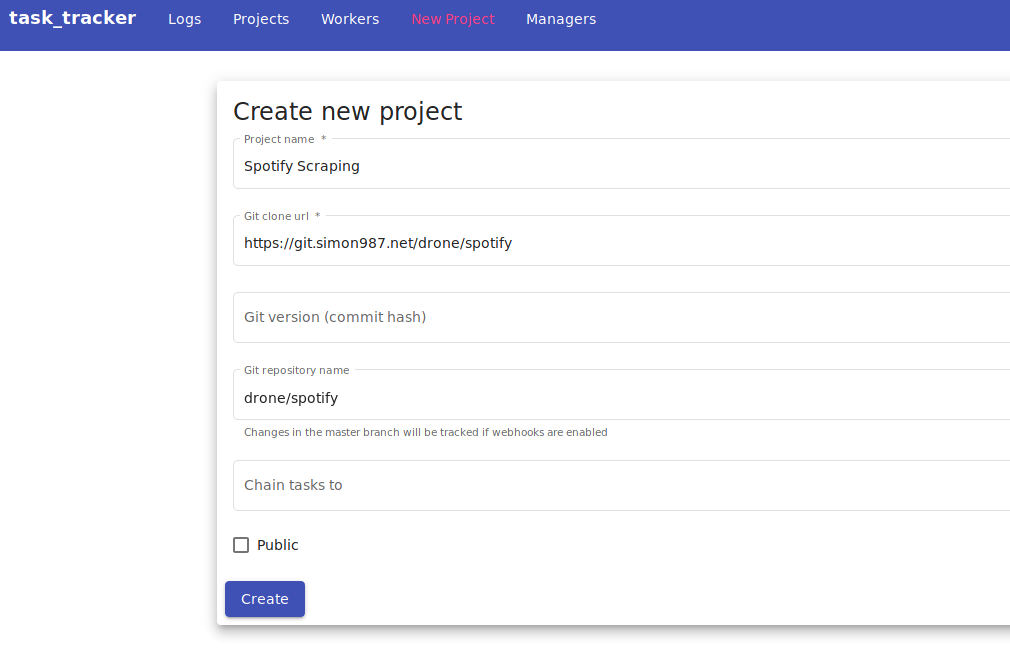Click the small Git clone url floating label
This screenshot has width=1010, height=666.
[x=276, y=216]
